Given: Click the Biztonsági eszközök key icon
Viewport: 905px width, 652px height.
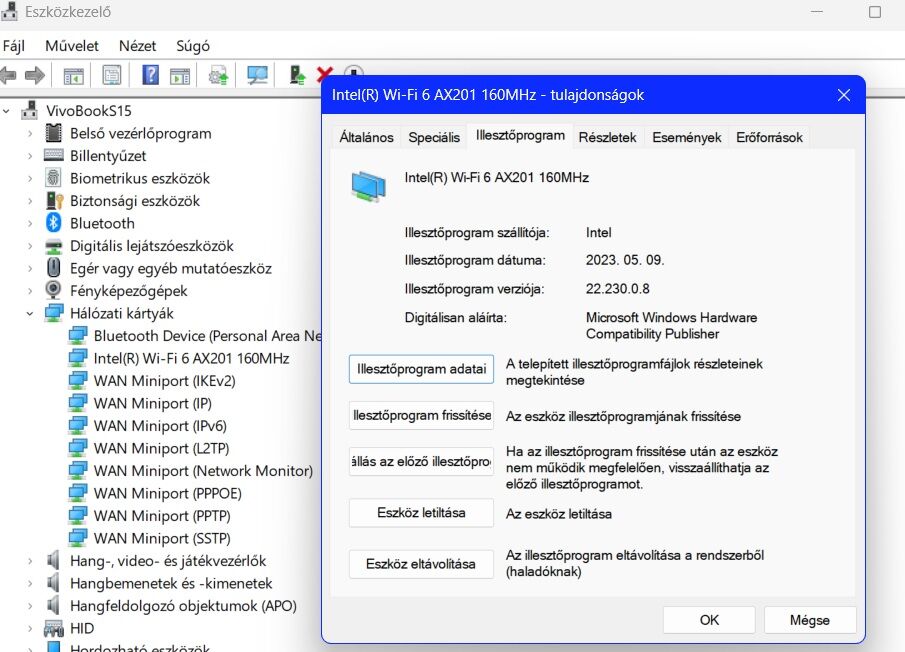Looking at the screenshot, I should (x=54, y=200).
